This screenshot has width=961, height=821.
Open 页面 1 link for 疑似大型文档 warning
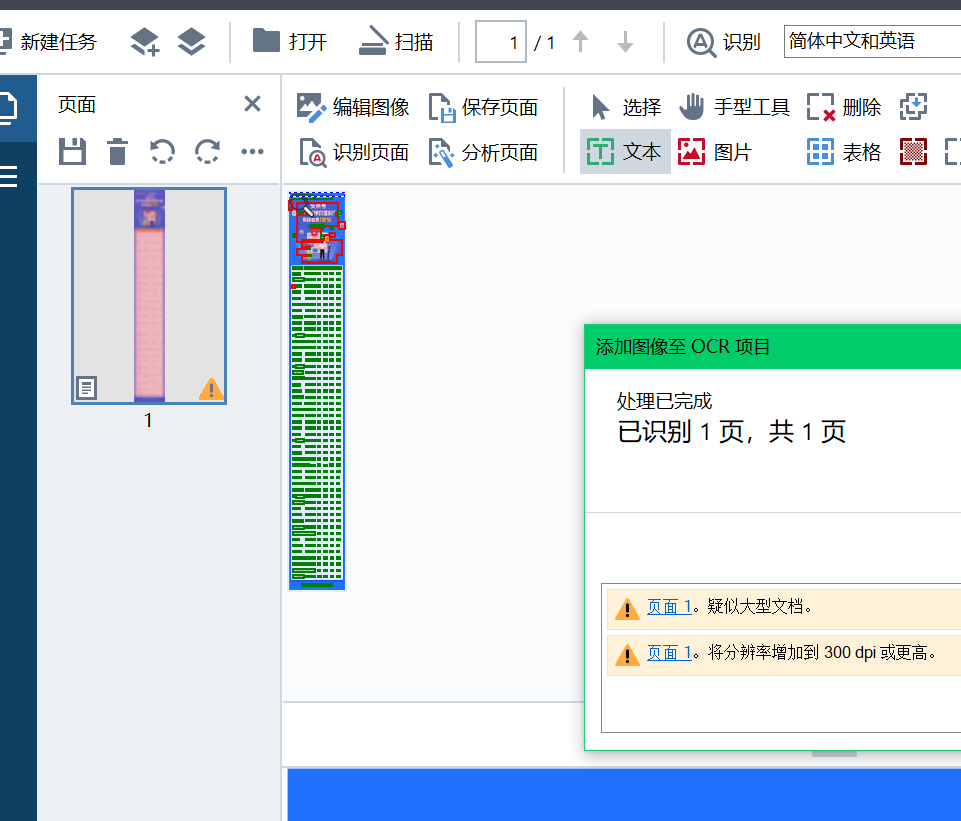669,607
